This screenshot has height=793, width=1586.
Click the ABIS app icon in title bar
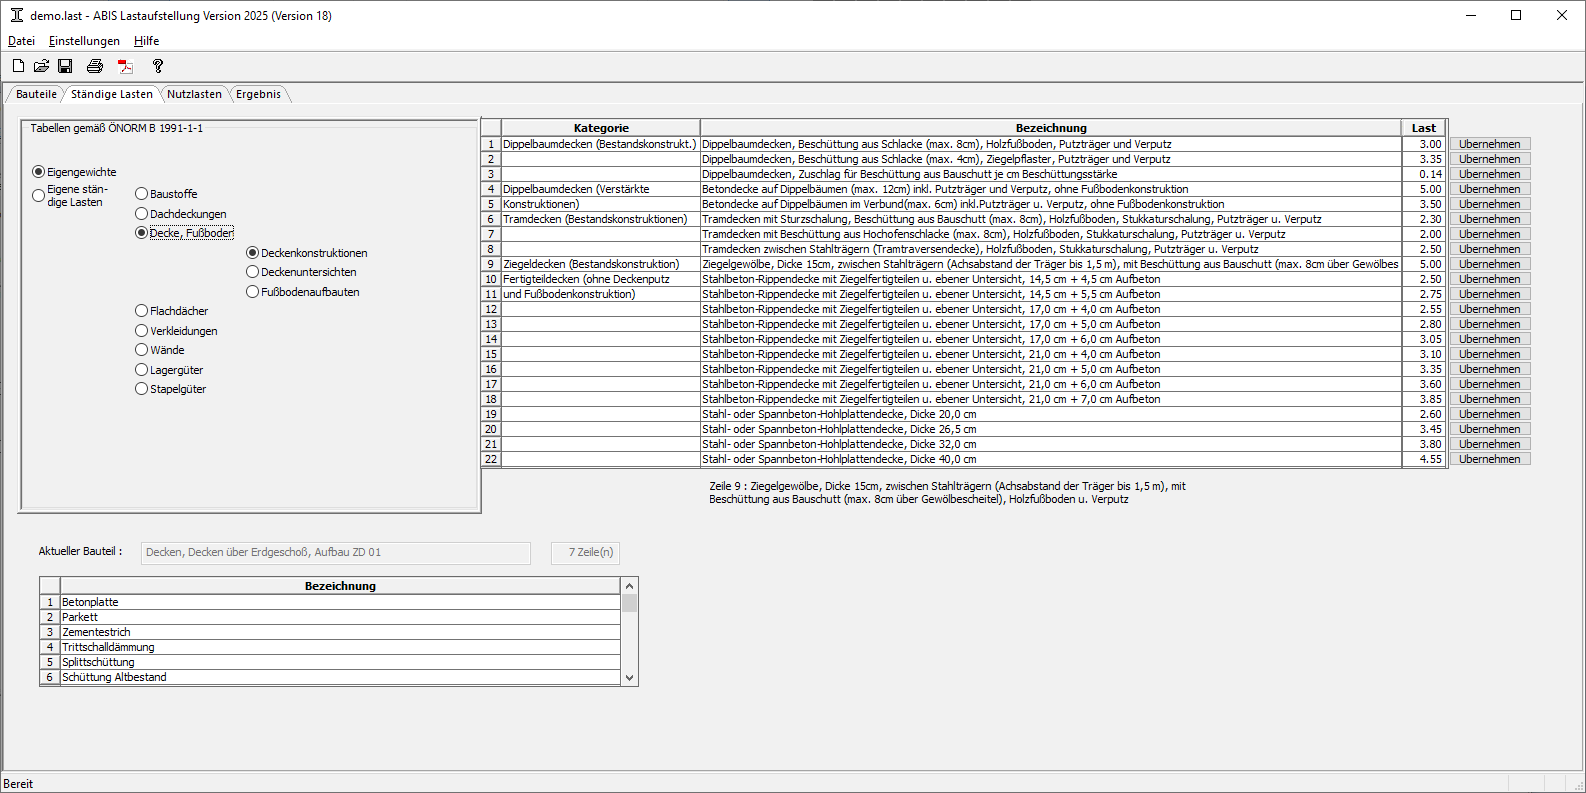(16, 15)
